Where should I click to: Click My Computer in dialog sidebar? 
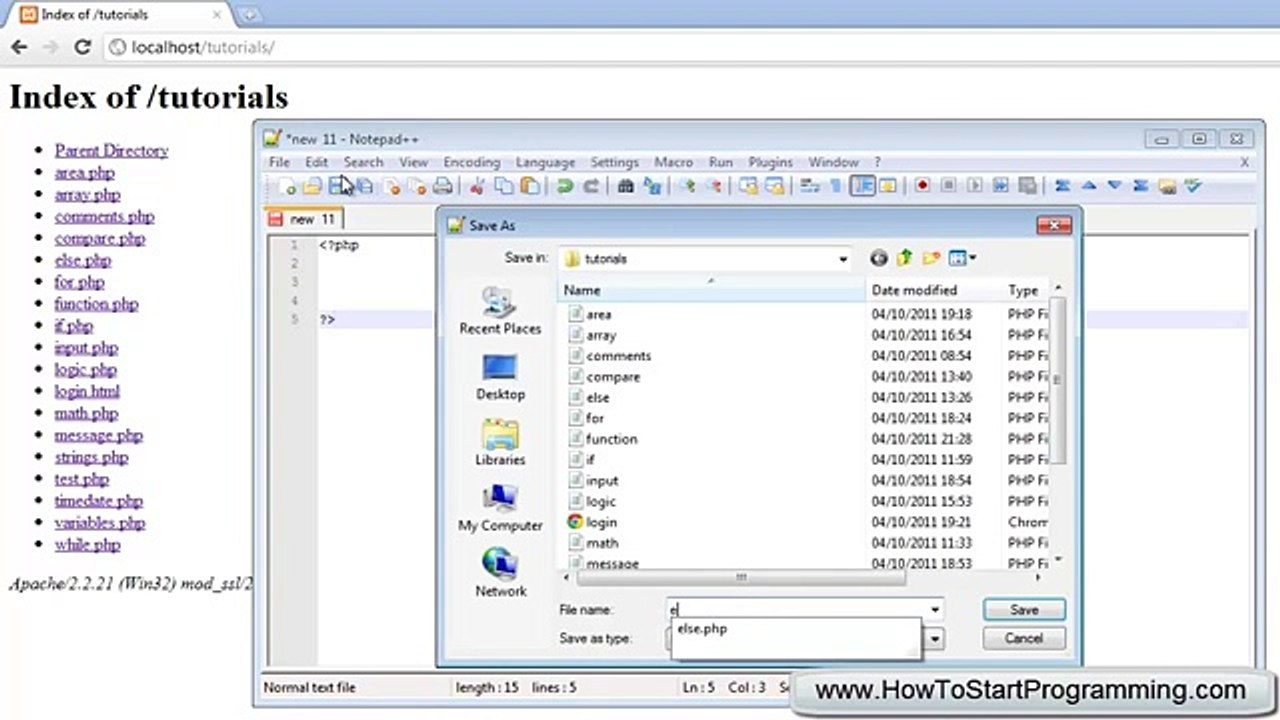500,508
